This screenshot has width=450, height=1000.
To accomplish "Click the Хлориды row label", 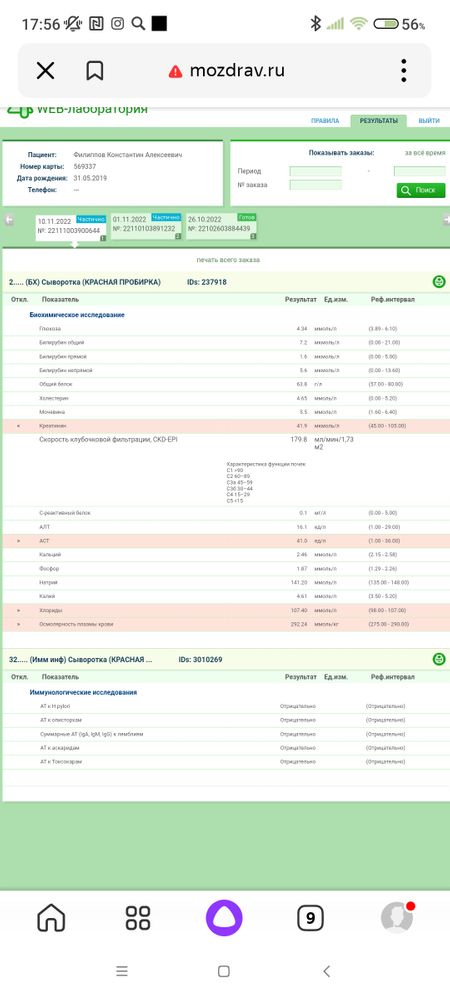I will click(50, 610).
